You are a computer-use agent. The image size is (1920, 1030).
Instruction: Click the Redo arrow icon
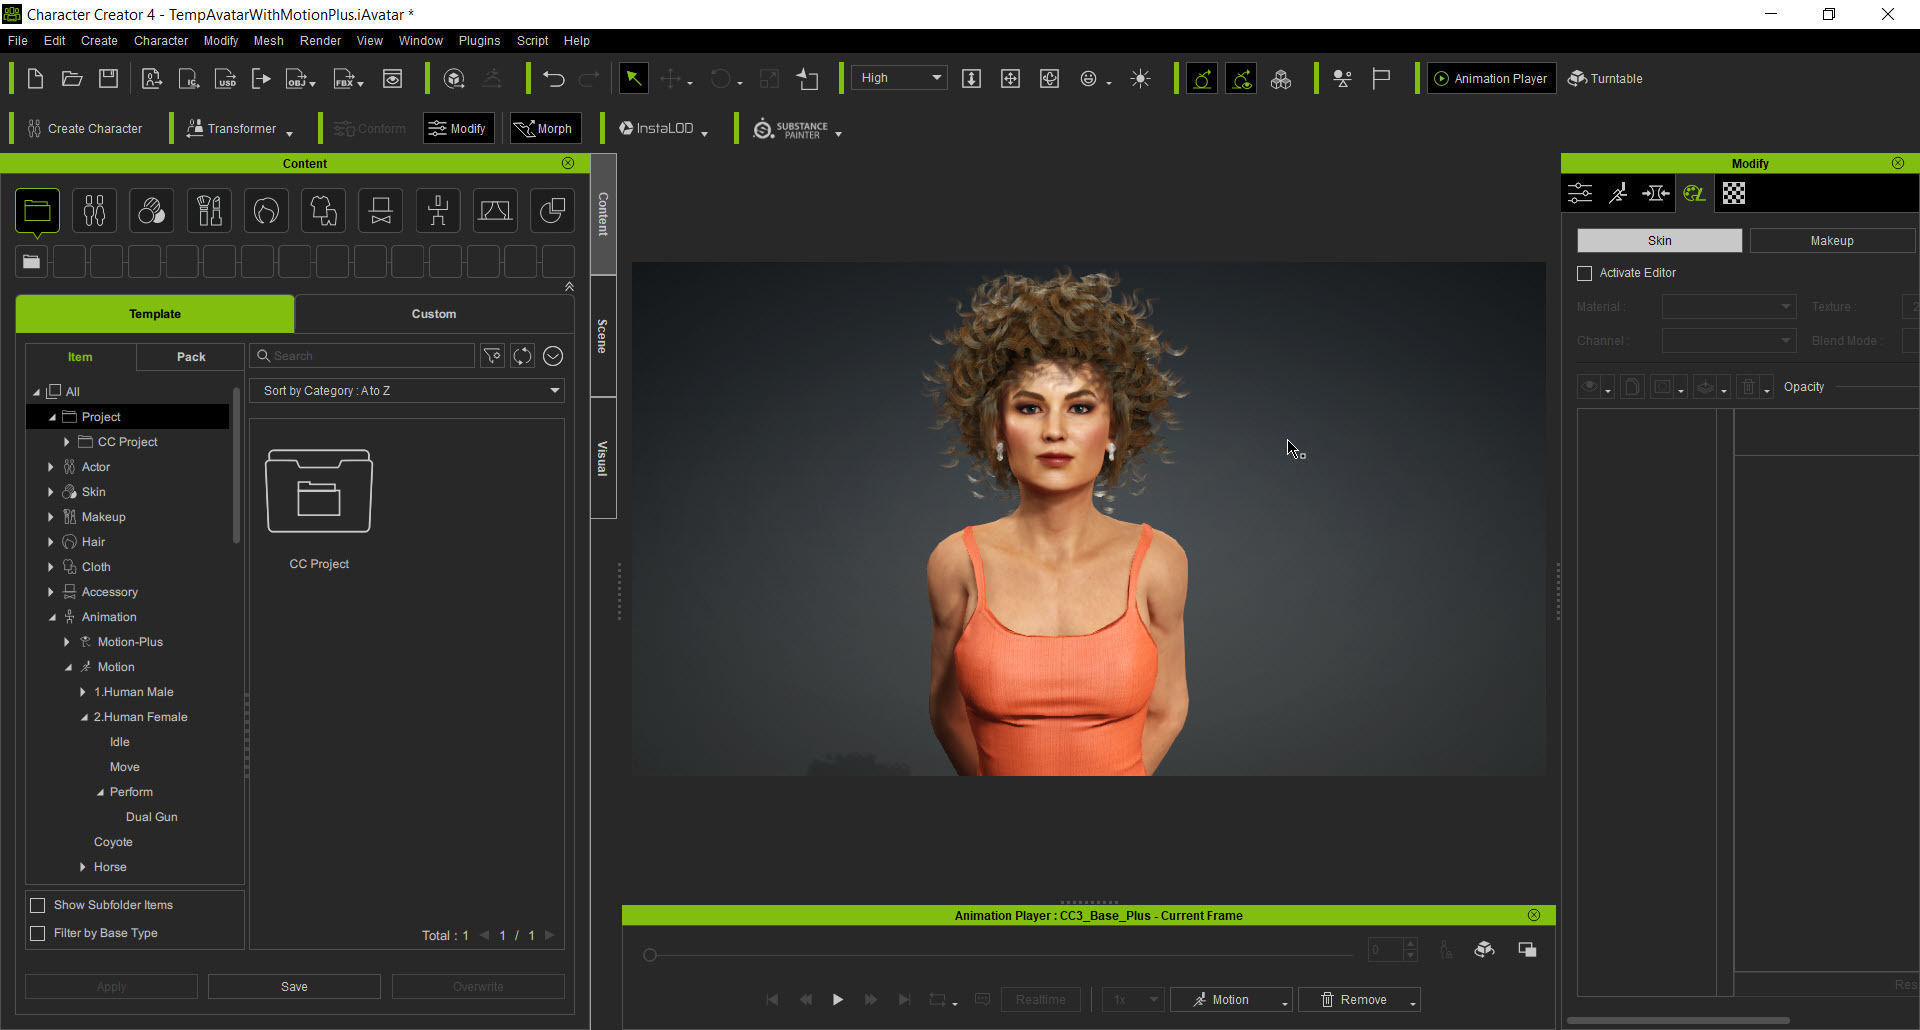click(x=590, y=79)
